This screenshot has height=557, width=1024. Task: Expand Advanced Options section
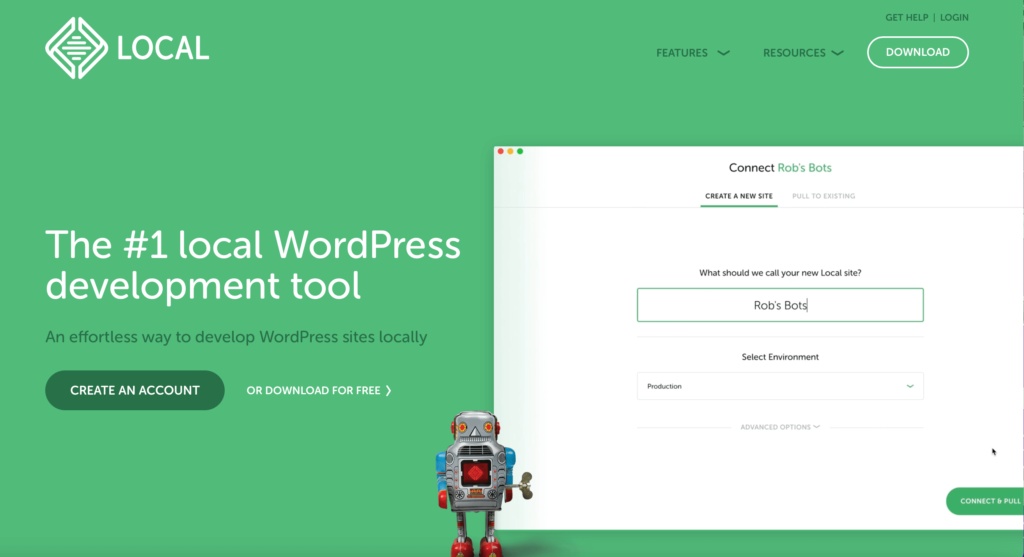click(779, 427)
